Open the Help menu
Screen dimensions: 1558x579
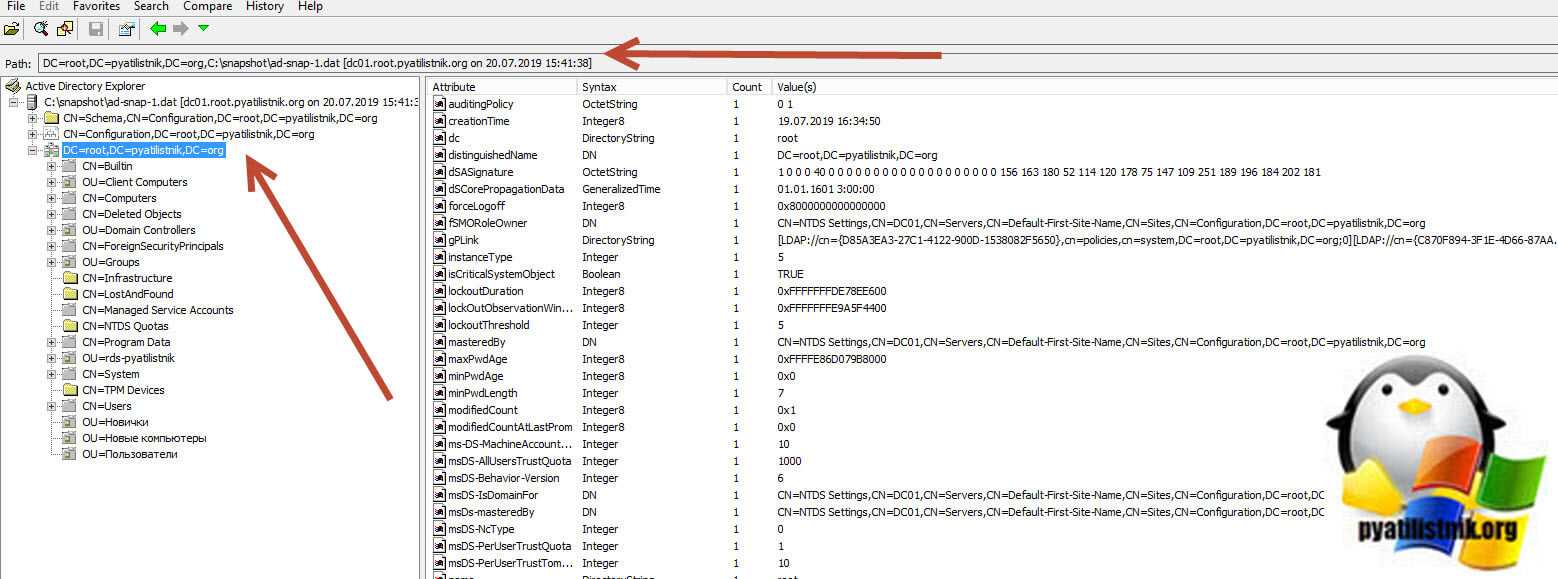point(310,6)
